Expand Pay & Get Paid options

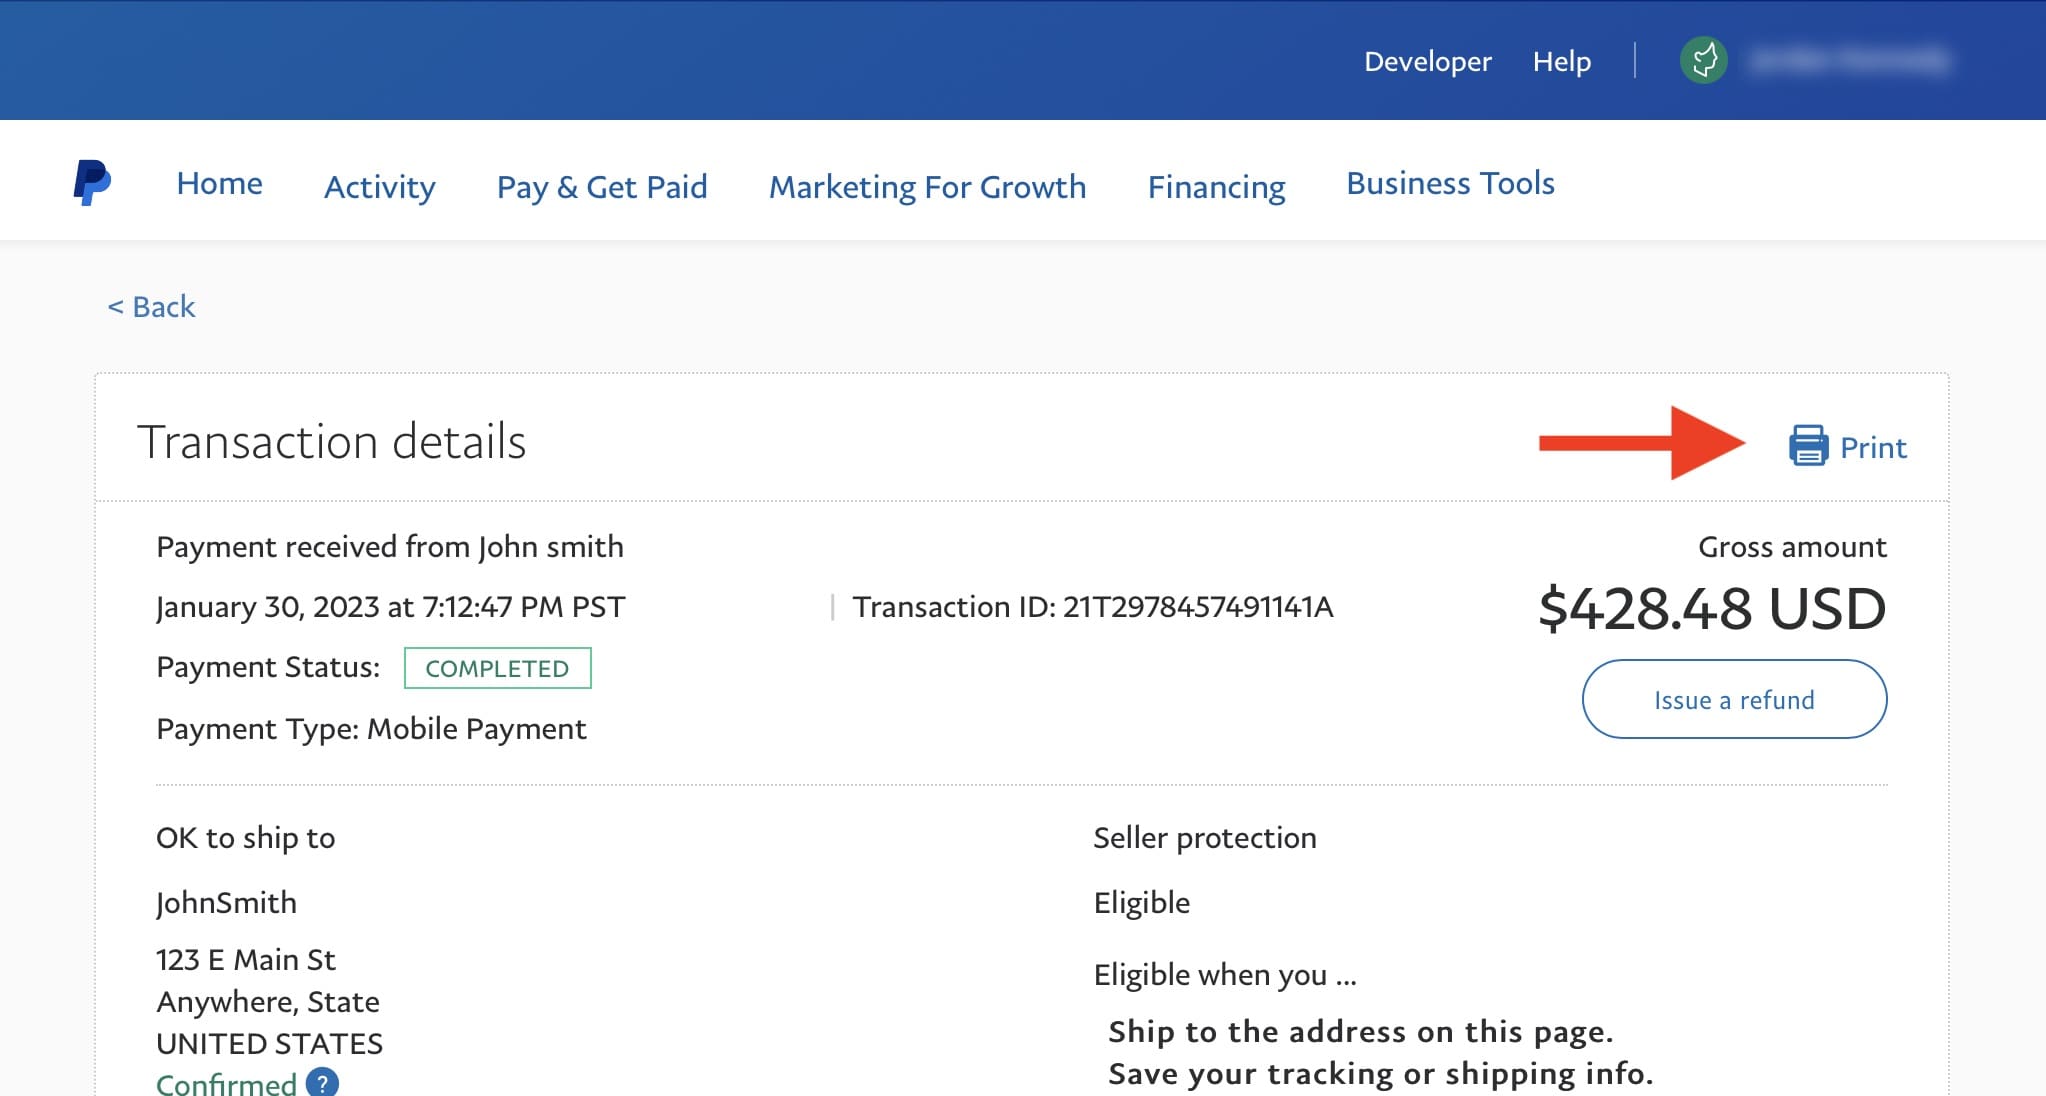point(602,187)
